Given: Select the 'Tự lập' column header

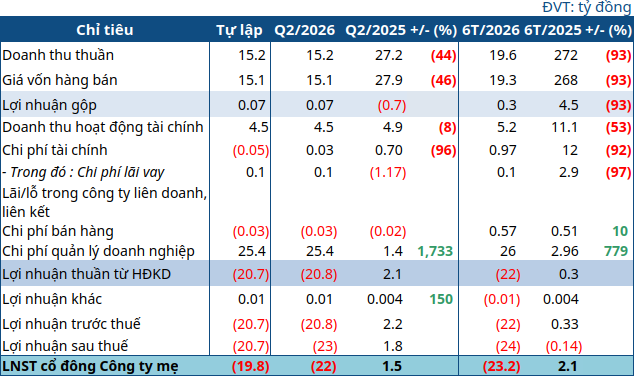Looking at the screenshot, I should point(239,30).
